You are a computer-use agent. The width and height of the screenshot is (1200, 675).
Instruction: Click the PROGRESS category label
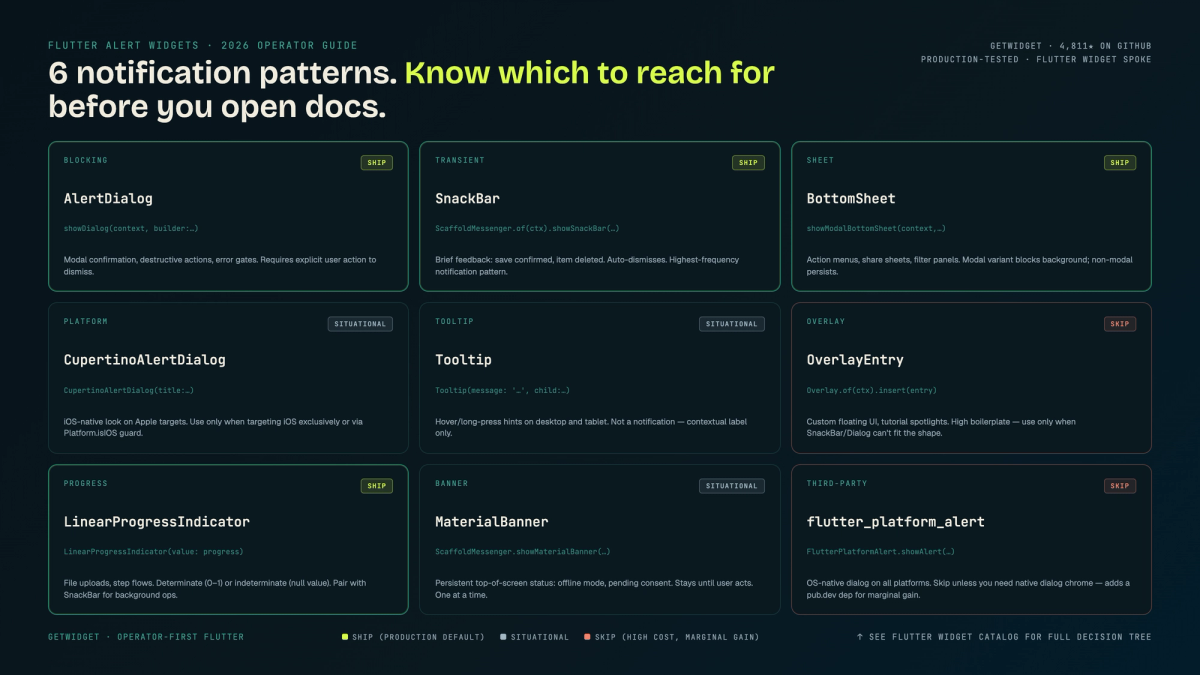point(85,484)
